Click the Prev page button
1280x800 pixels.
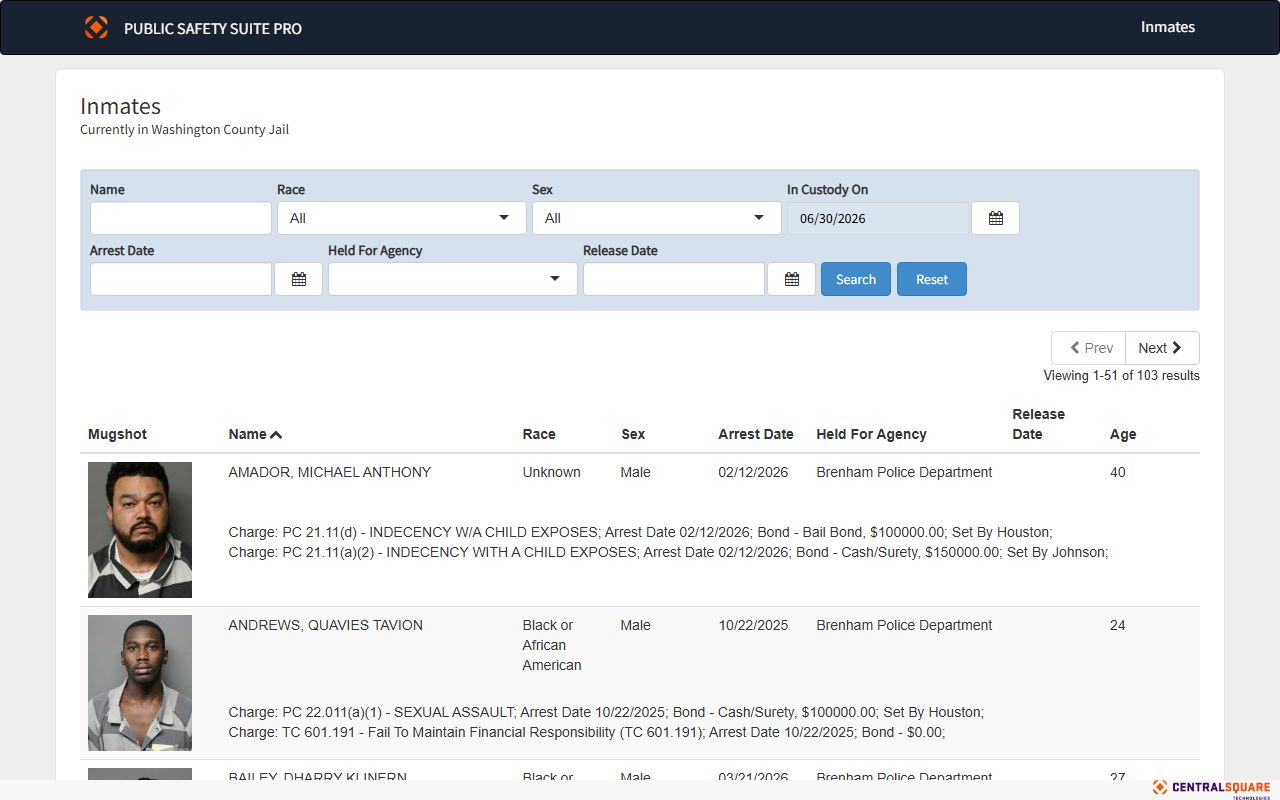(x=1089, y=348)
